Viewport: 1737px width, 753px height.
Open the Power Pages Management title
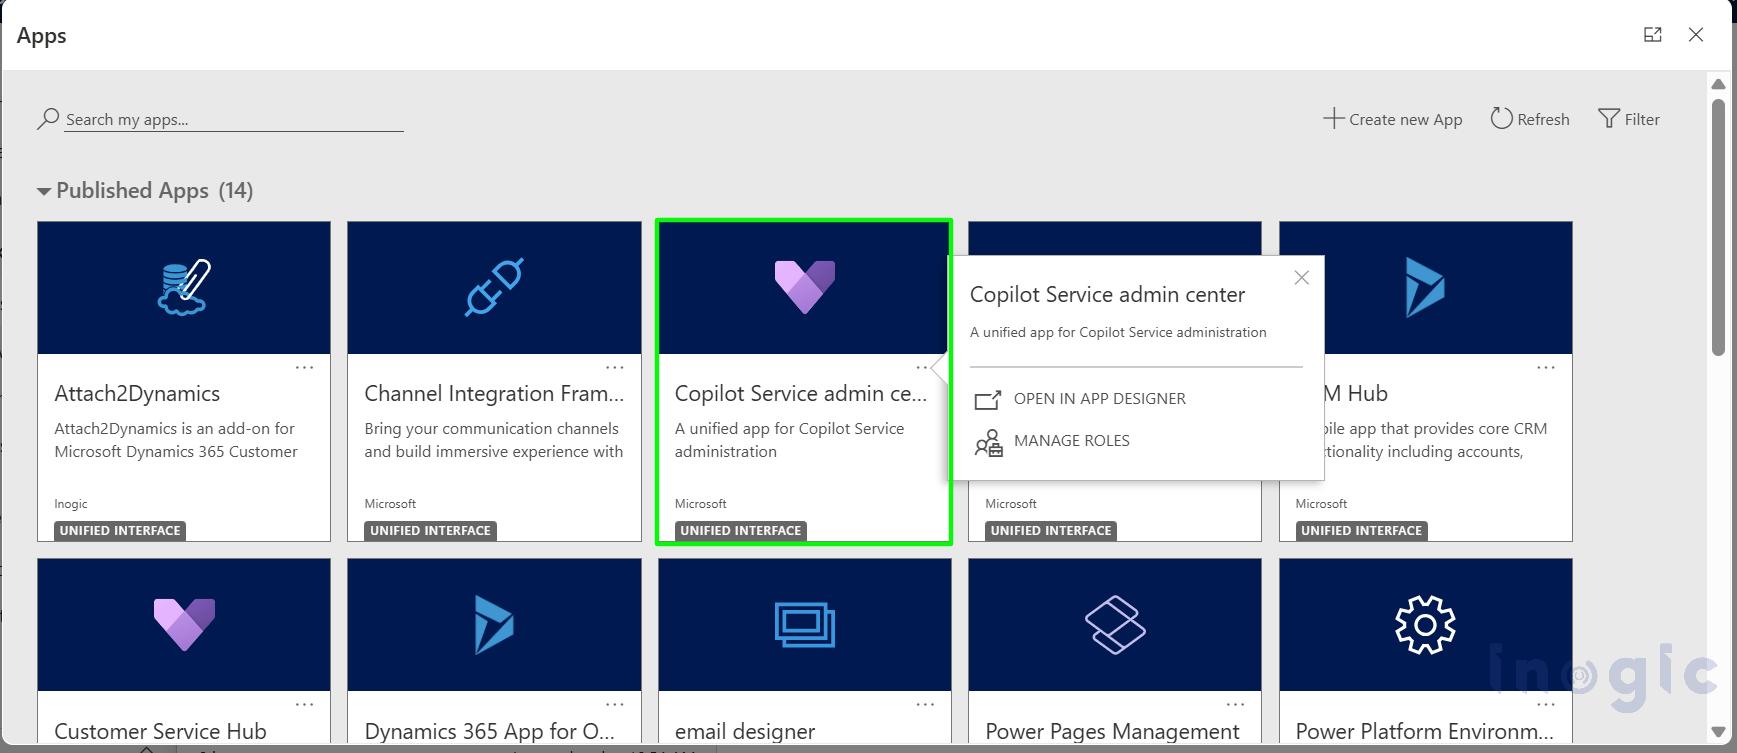pos(1112,731)
